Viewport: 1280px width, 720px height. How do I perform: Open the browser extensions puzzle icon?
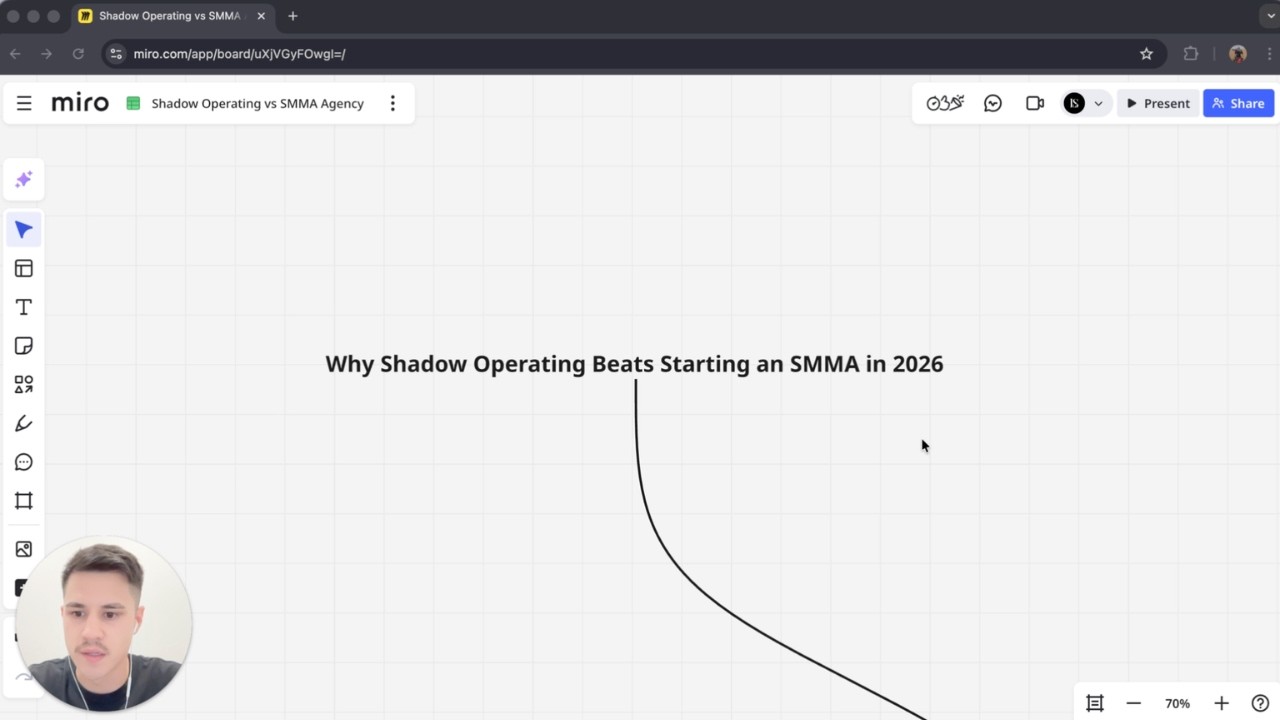(1190, 54)
